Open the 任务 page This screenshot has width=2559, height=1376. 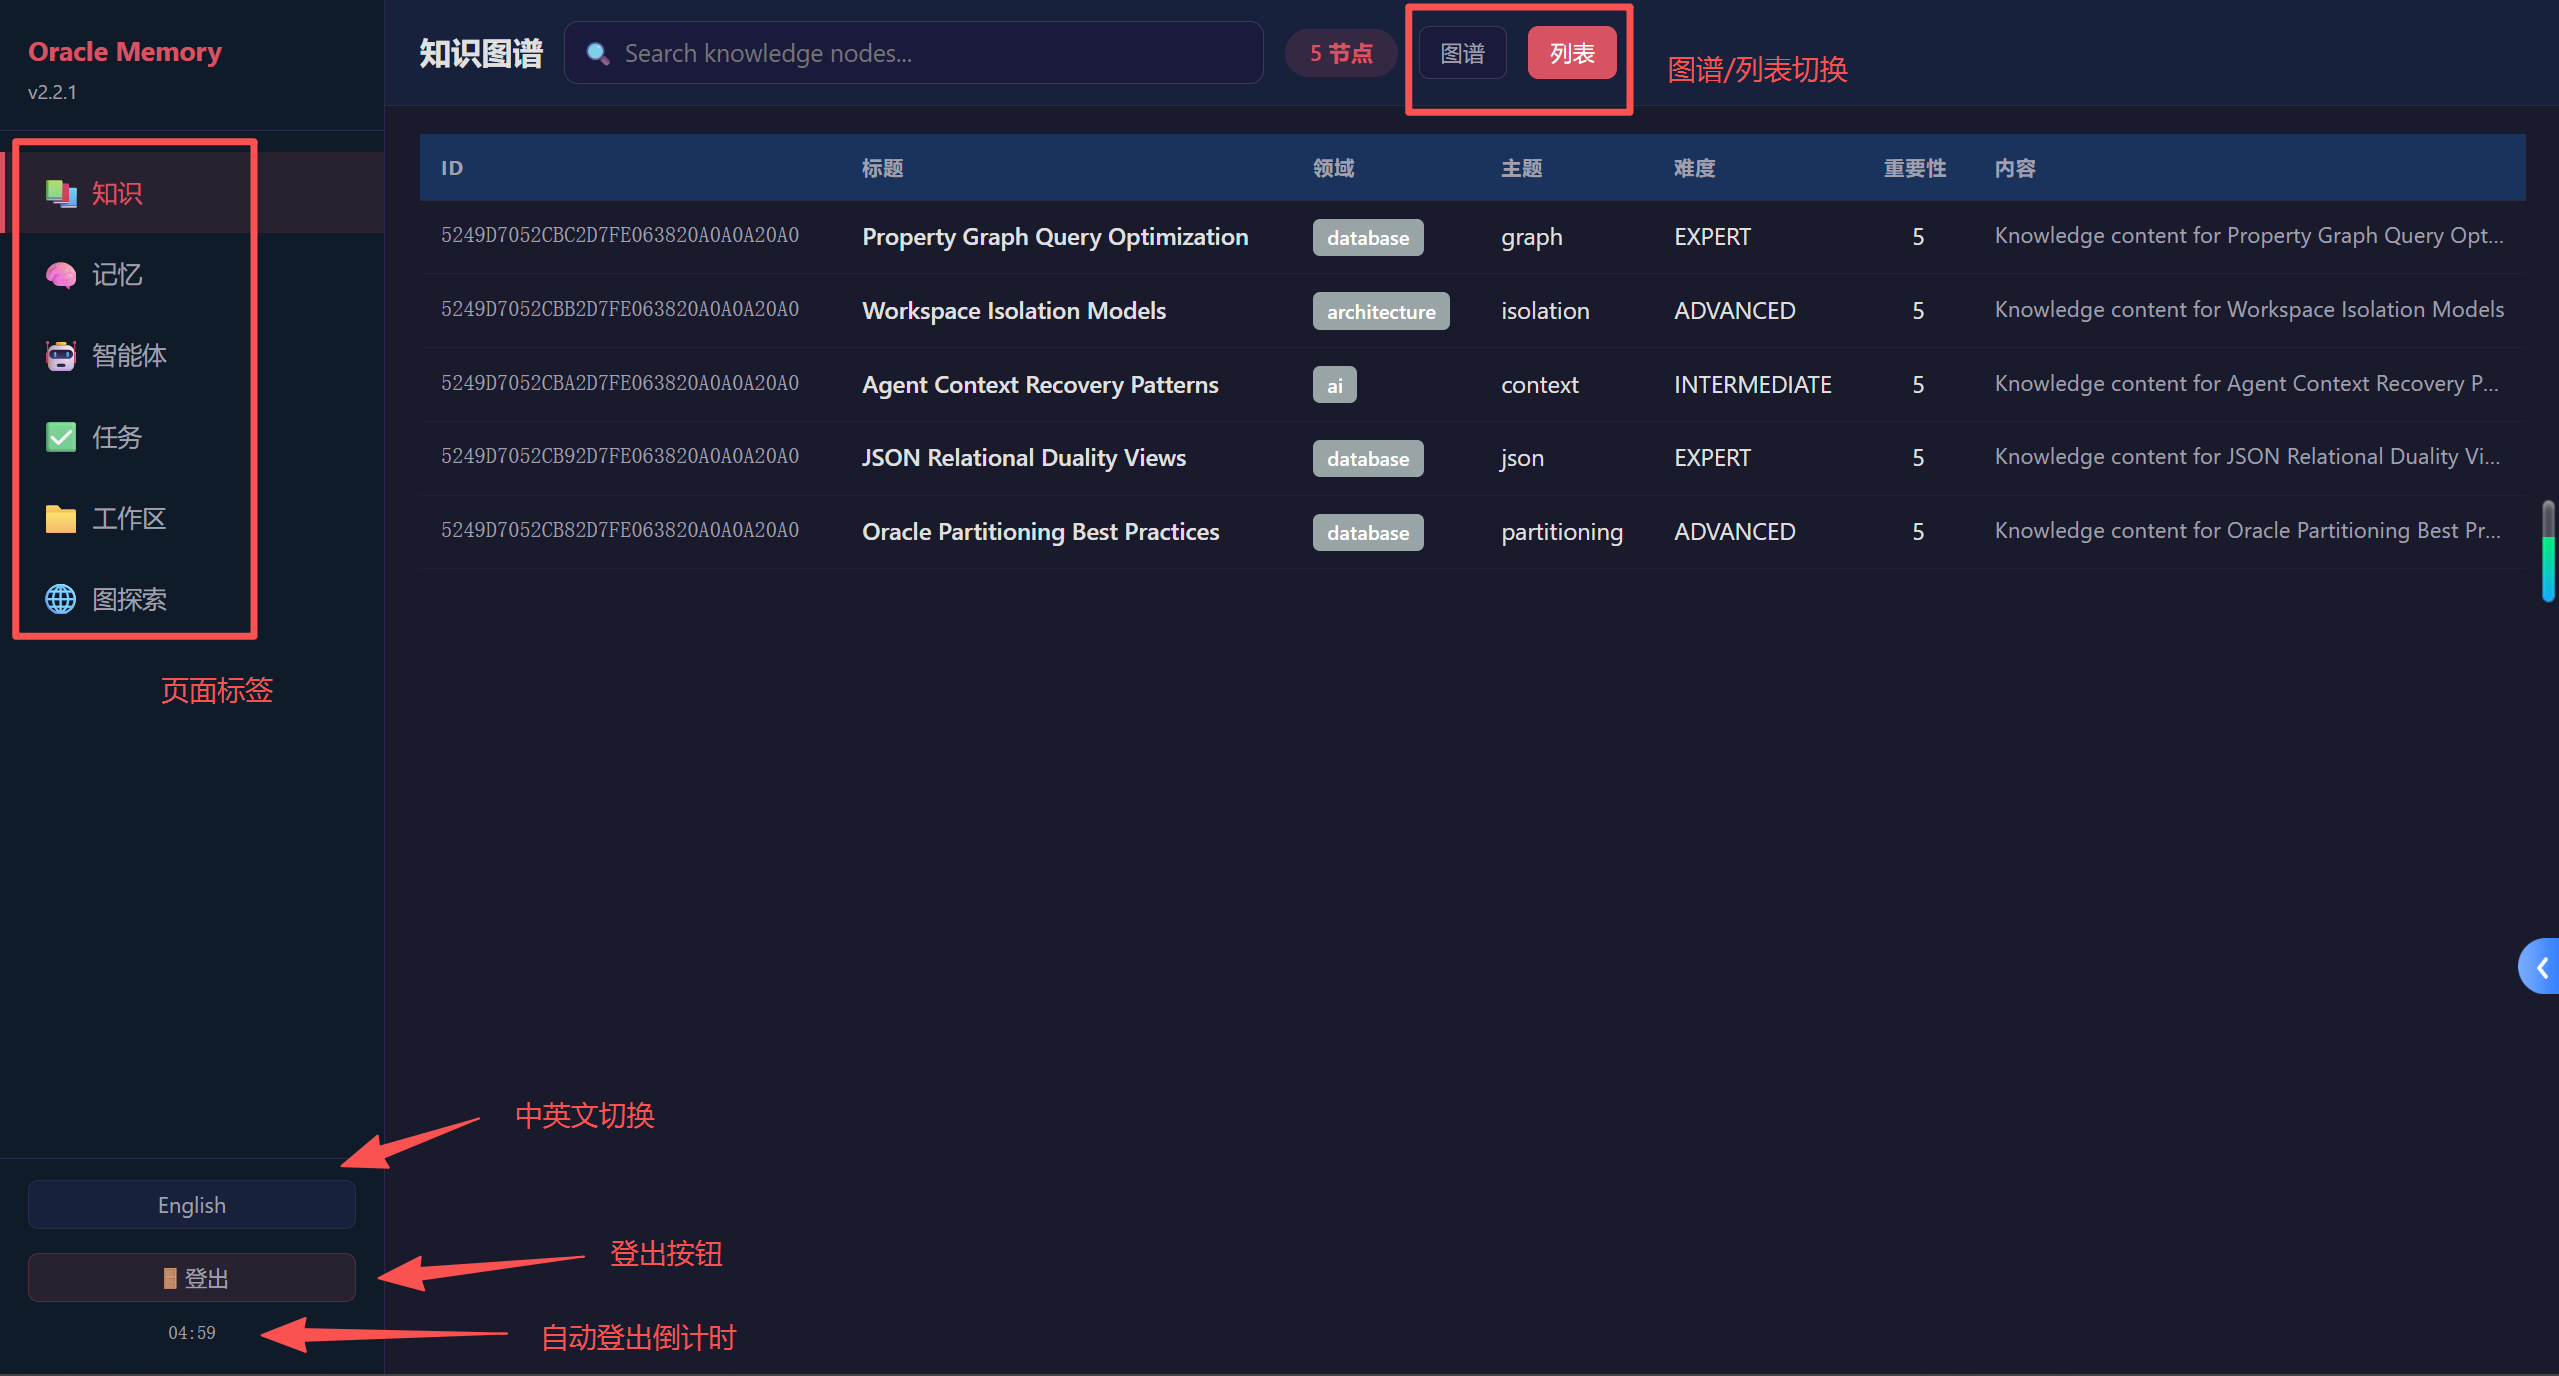pos(192,437)
